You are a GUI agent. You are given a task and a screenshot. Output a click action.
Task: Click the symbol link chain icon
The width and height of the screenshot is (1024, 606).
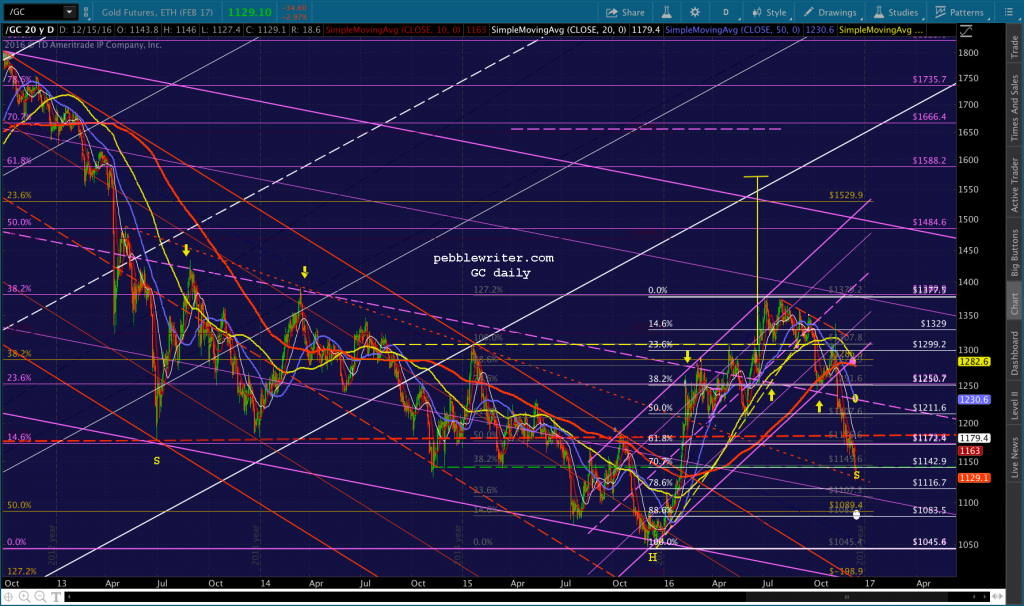click(x=86, y=12)
